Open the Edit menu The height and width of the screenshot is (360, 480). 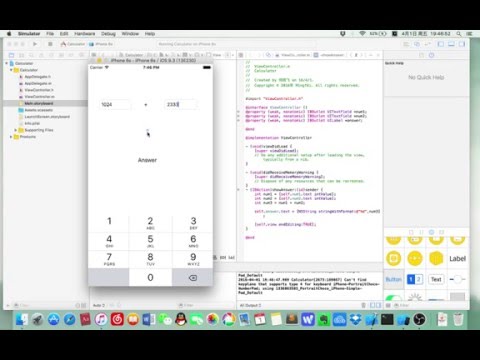[x=64, y=34]
